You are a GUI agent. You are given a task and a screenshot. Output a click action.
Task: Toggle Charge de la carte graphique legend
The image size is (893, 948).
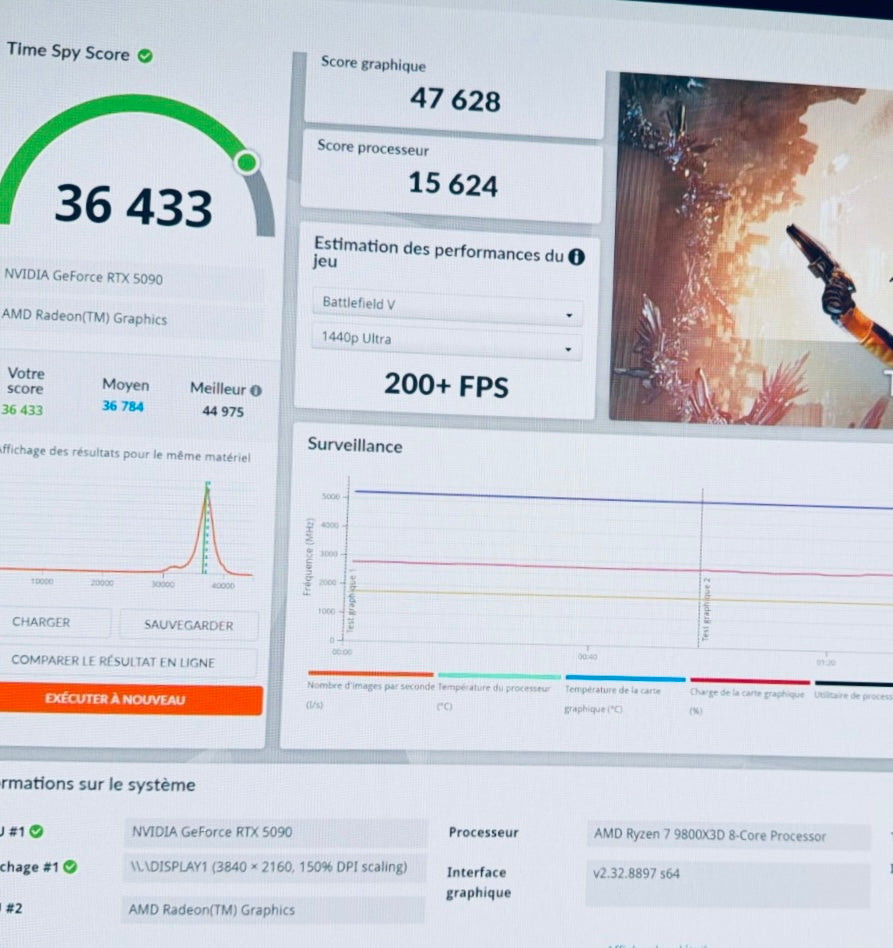748,696
